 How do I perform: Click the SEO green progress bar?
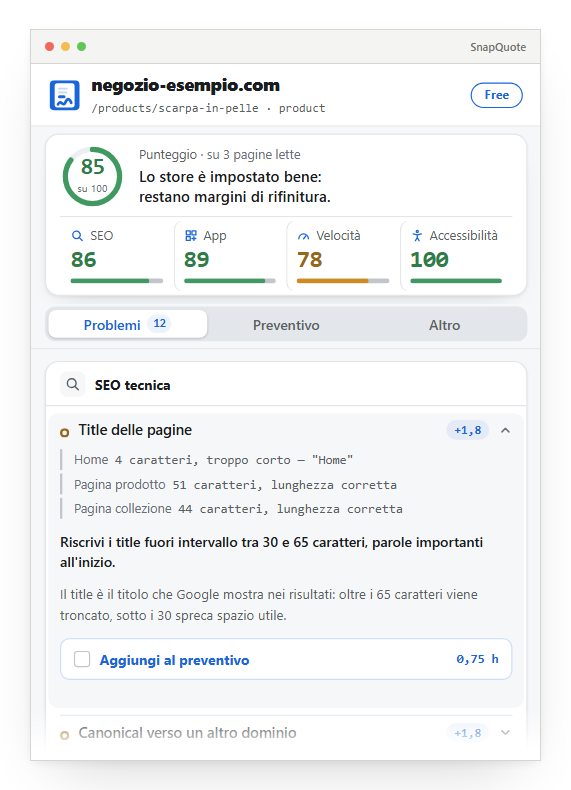117,281
